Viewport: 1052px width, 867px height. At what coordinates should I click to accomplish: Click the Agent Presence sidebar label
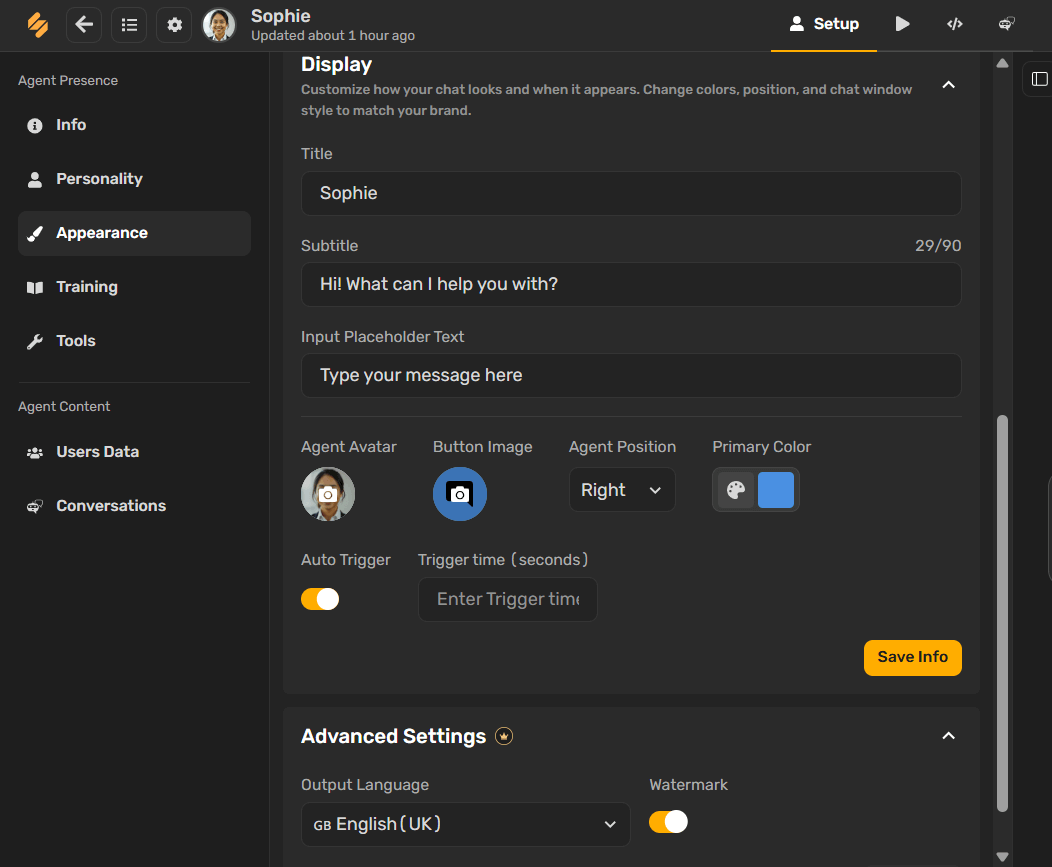(x=68, y=81)
